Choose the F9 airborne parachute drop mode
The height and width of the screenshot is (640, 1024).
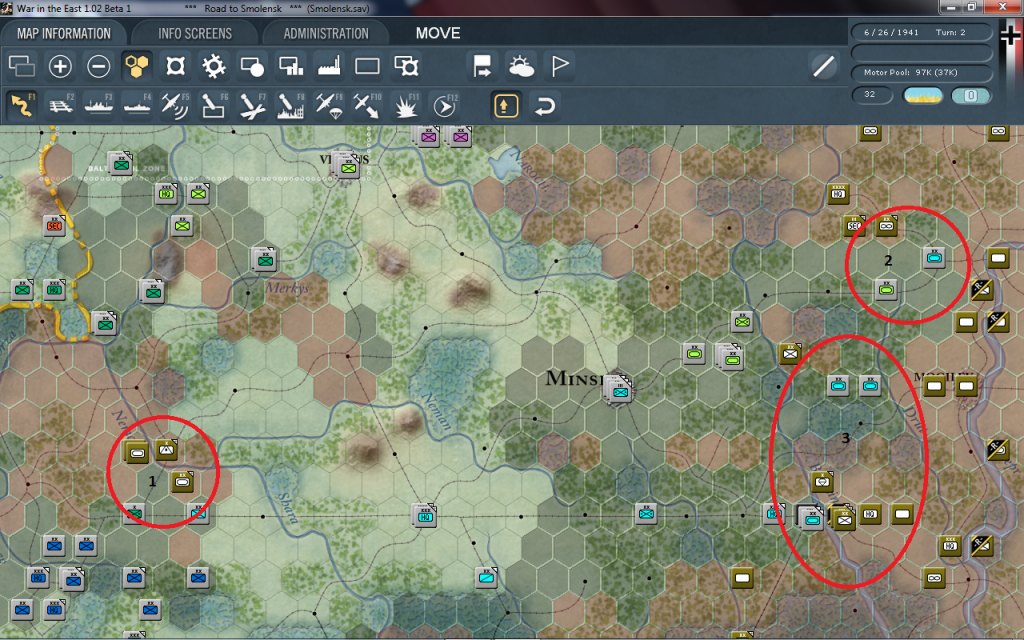tap(327, 105)
